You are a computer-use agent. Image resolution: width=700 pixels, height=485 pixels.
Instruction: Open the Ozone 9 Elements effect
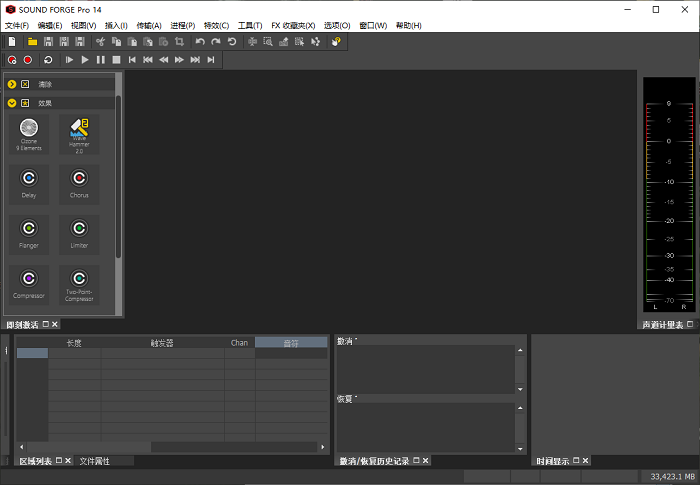[x=29, y=133]
